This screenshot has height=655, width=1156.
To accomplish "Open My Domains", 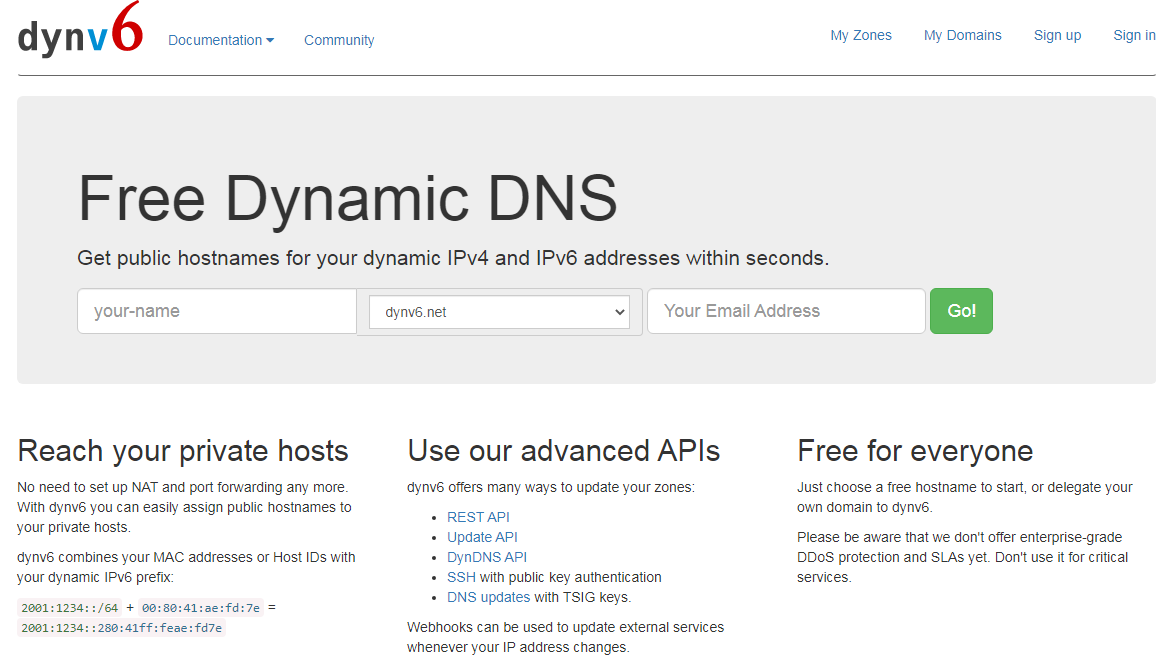I will pyautogui.click(x=962, y=35).
